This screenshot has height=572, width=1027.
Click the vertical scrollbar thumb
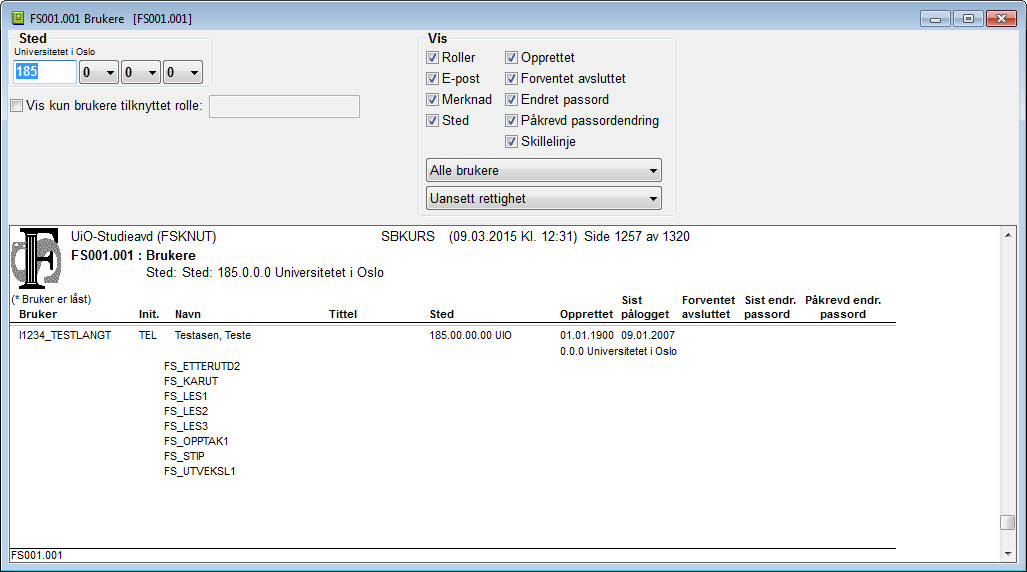(1008, 522)
